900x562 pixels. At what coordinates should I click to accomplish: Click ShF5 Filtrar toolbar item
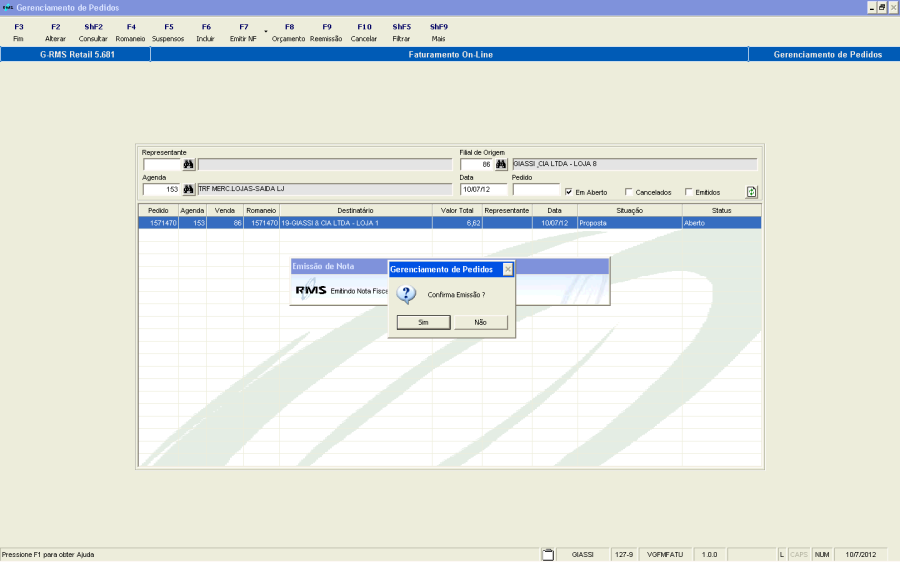pyautogui.click(x=401, y=33)
